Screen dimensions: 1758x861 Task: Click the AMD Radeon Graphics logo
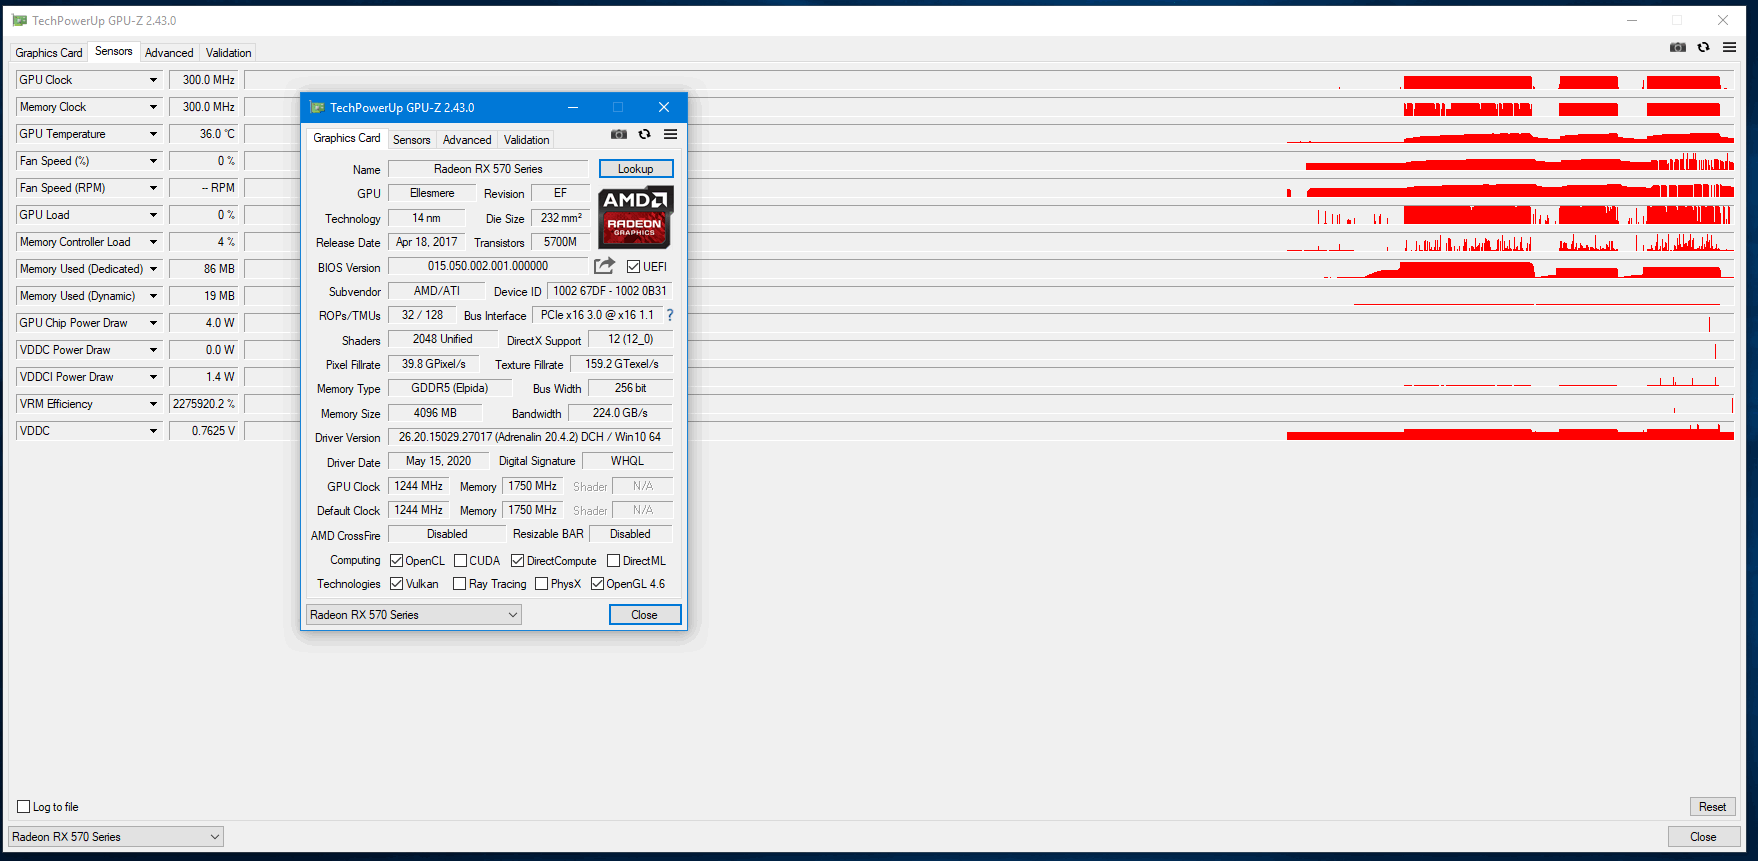pyautogui.click(x=635, y=217)
